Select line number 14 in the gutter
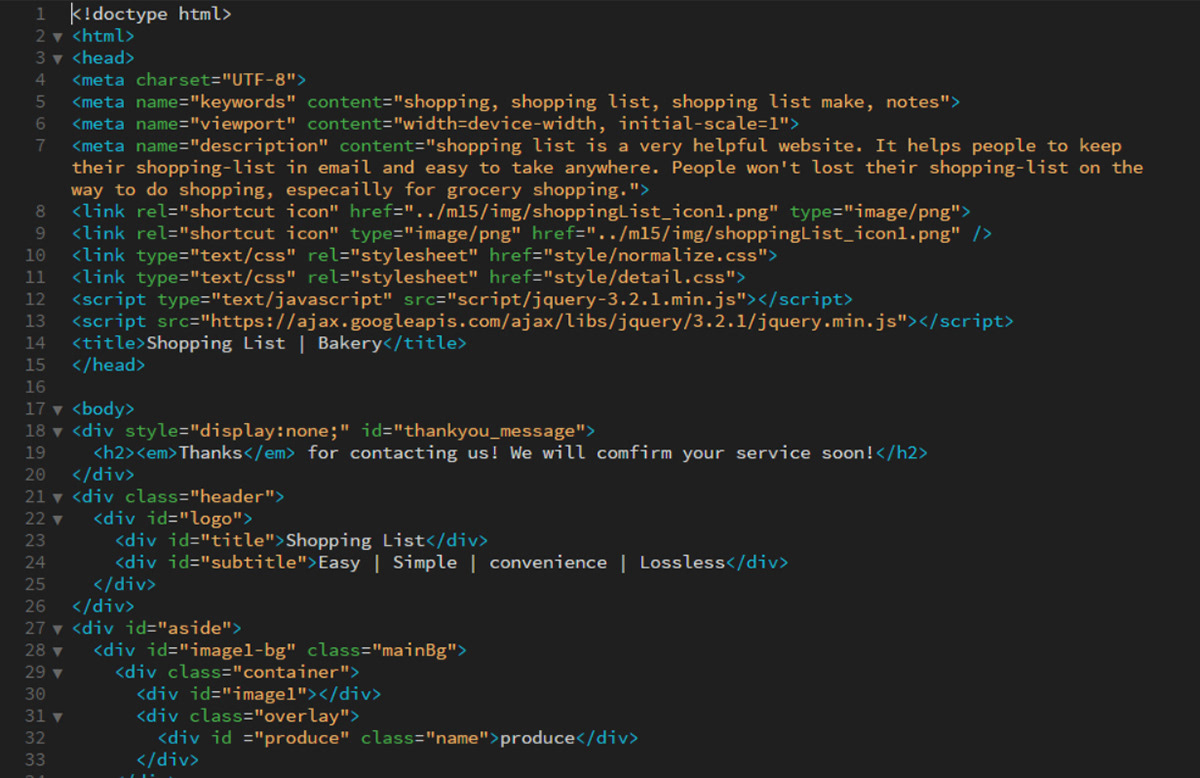Viewport: 1200px width, 778px height. pyautogui.click(x=35, y=343)
